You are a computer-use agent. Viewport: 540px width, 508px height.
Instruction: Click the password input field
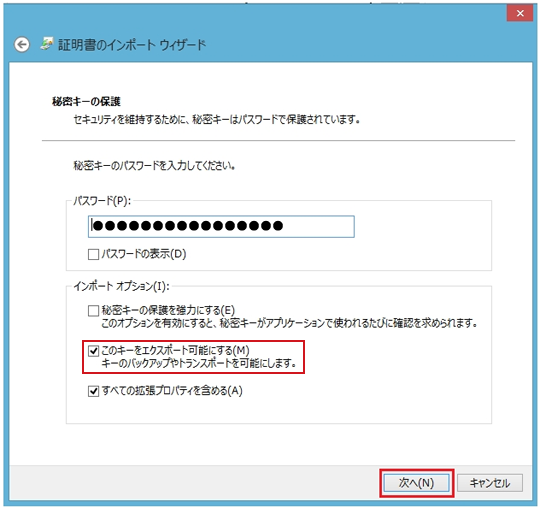(x=221, y=226)
